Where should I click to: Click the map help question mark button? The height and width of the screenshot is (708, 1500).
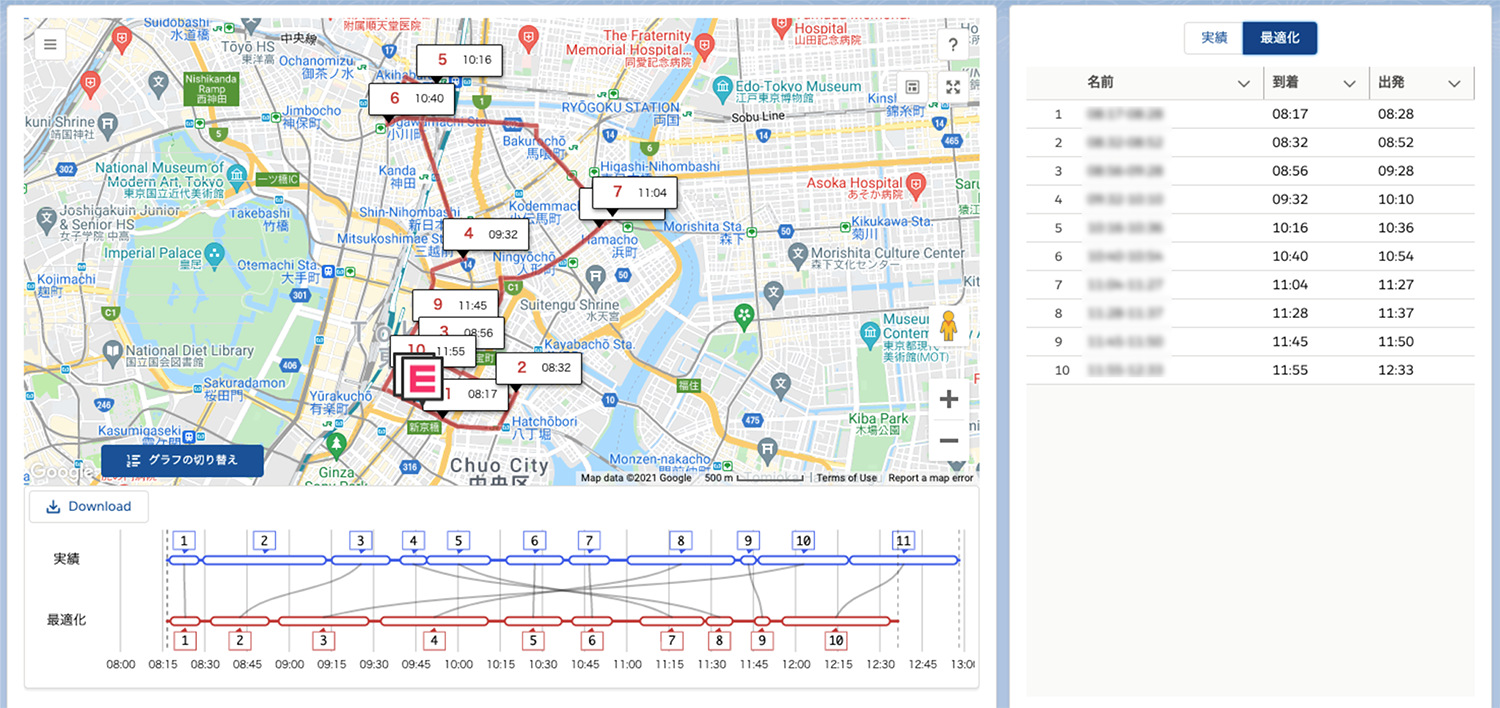tap(953, 44)
